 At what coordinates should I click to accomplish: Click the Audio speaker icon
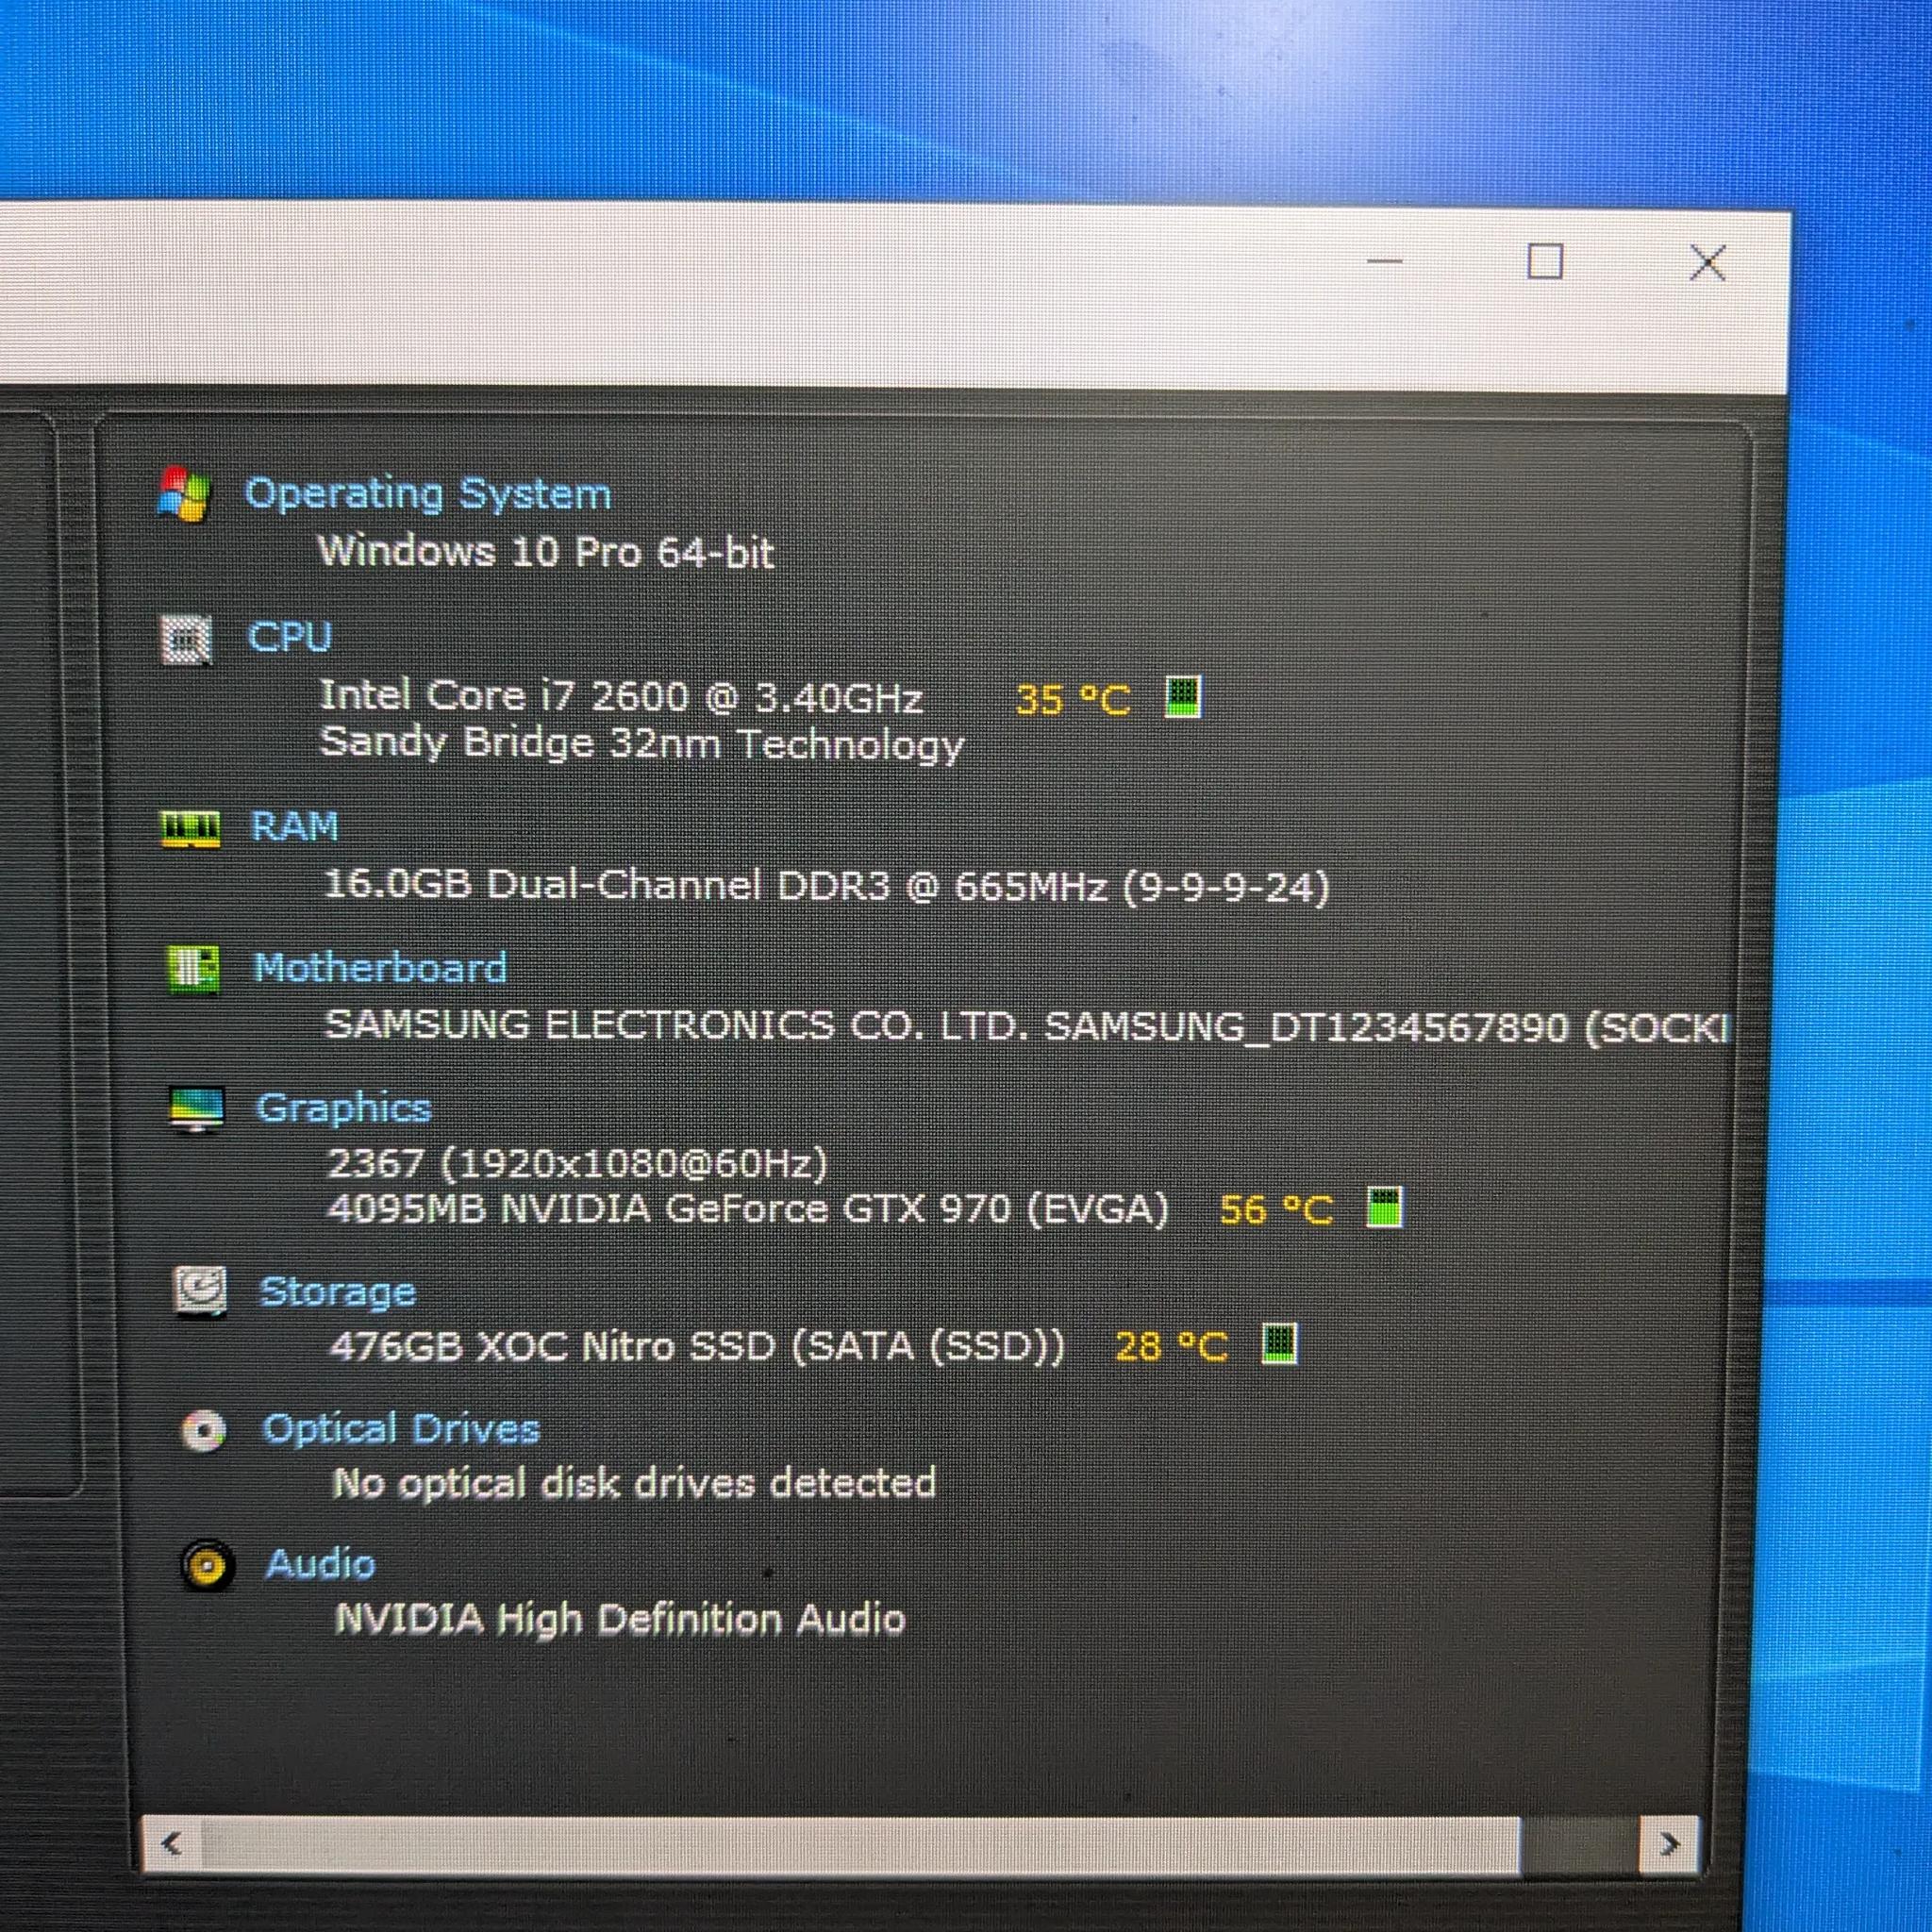tap(208, 1566)
